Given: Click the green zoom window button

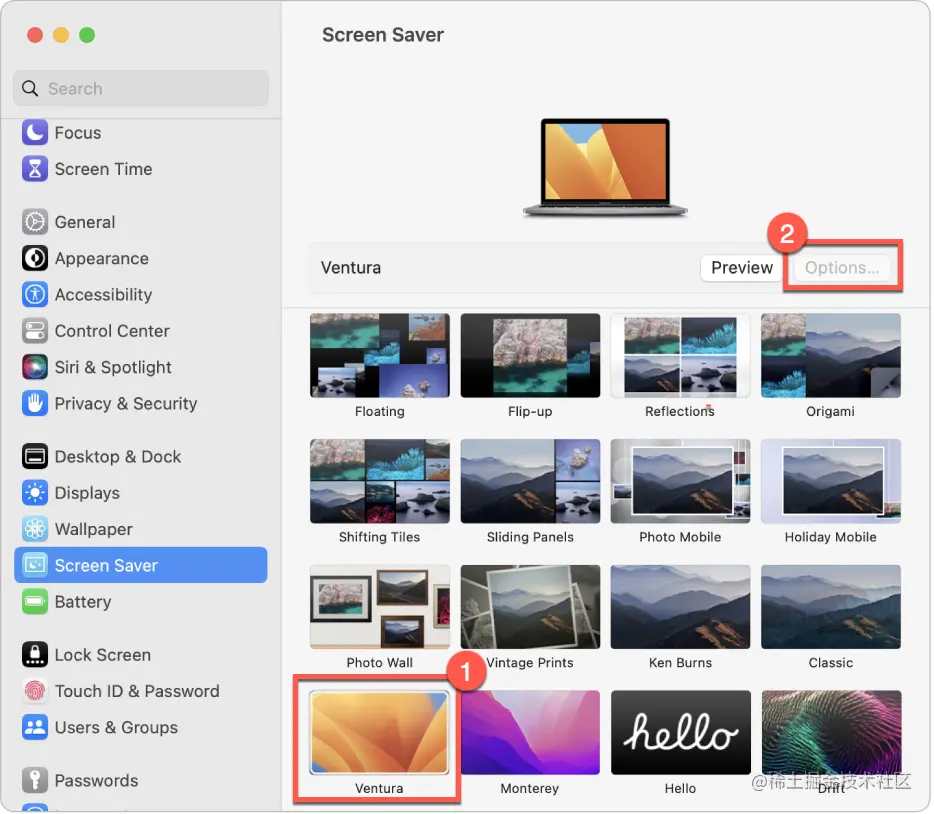Looking at the screenshot, I should pyautogui.click(x=87, y=35).
